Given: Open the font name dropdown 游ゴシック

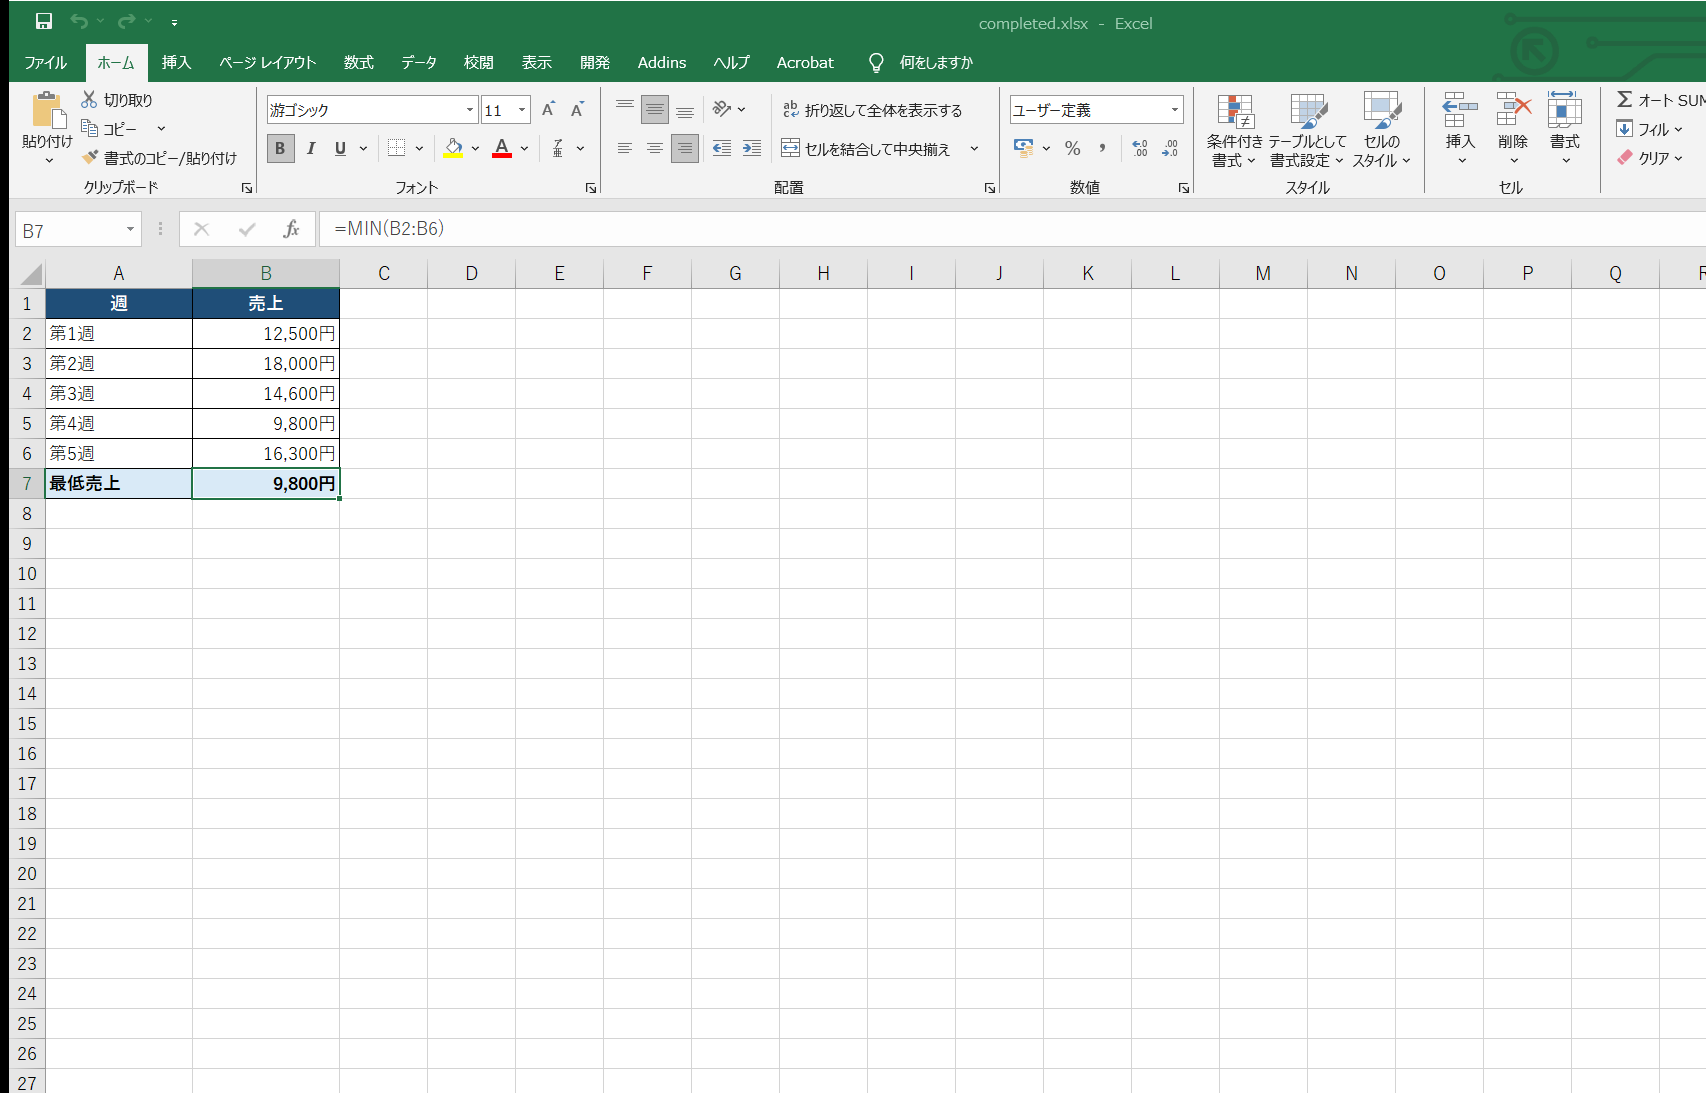Looking at the screenshot, I should [470, 109].
